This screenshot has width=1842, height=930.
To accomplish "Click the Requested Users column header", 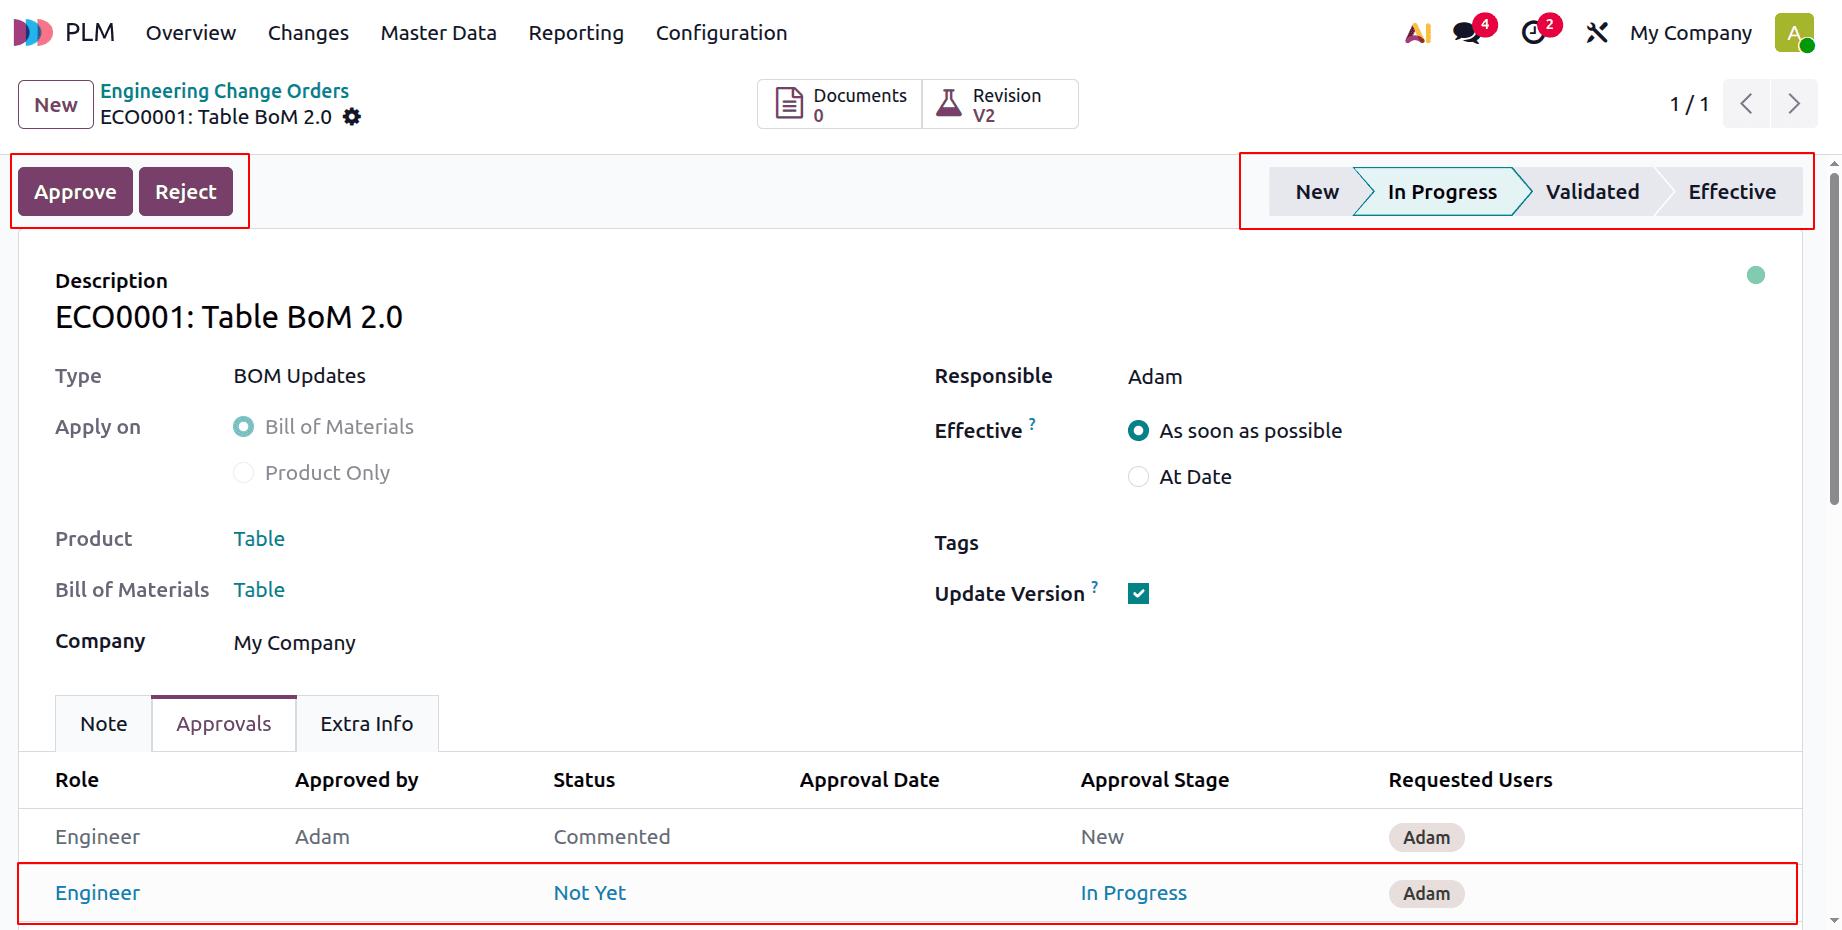I will (x=1470, y=780).
